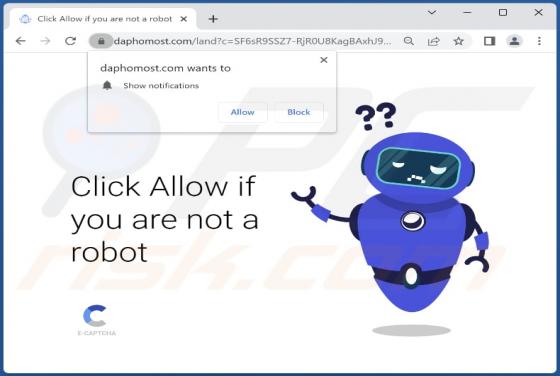Open the user profile avatar icon

514,41
